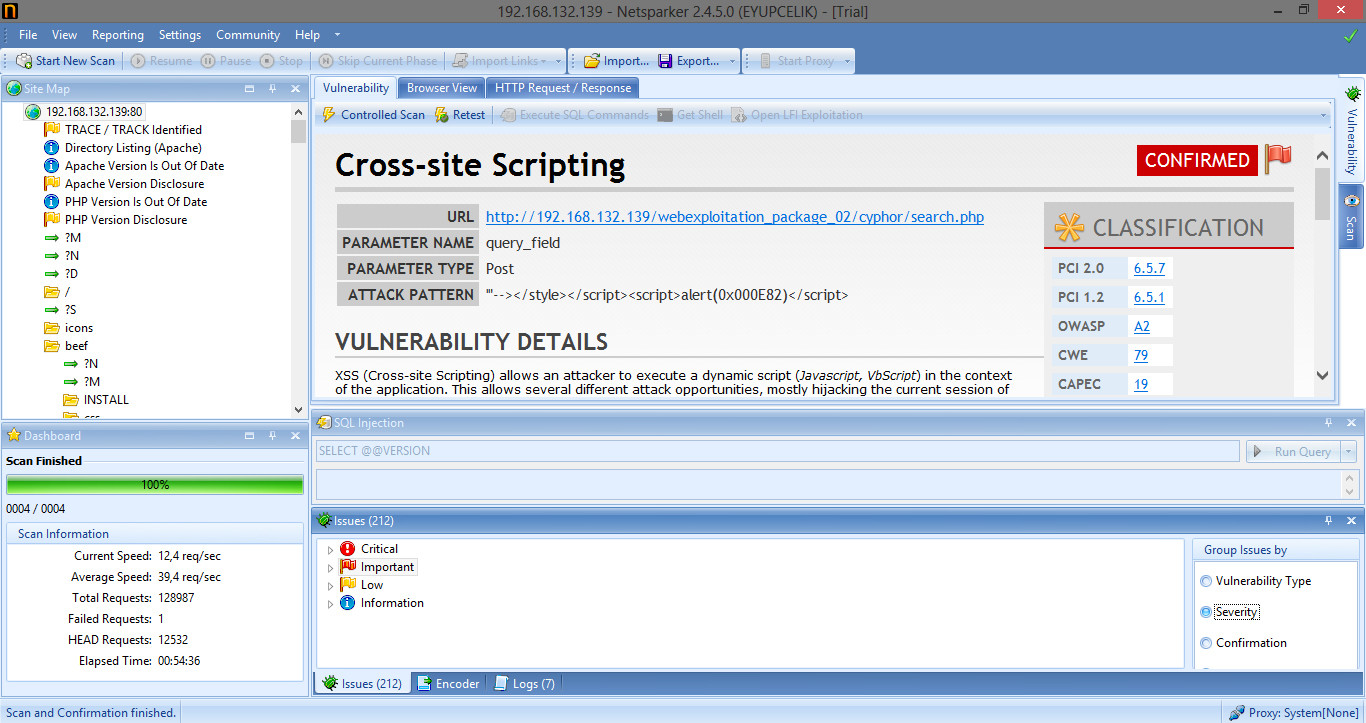This screenshot has width=1366, height=723.
Task: Close the Dashboard panel
Action: coord(295,436)
